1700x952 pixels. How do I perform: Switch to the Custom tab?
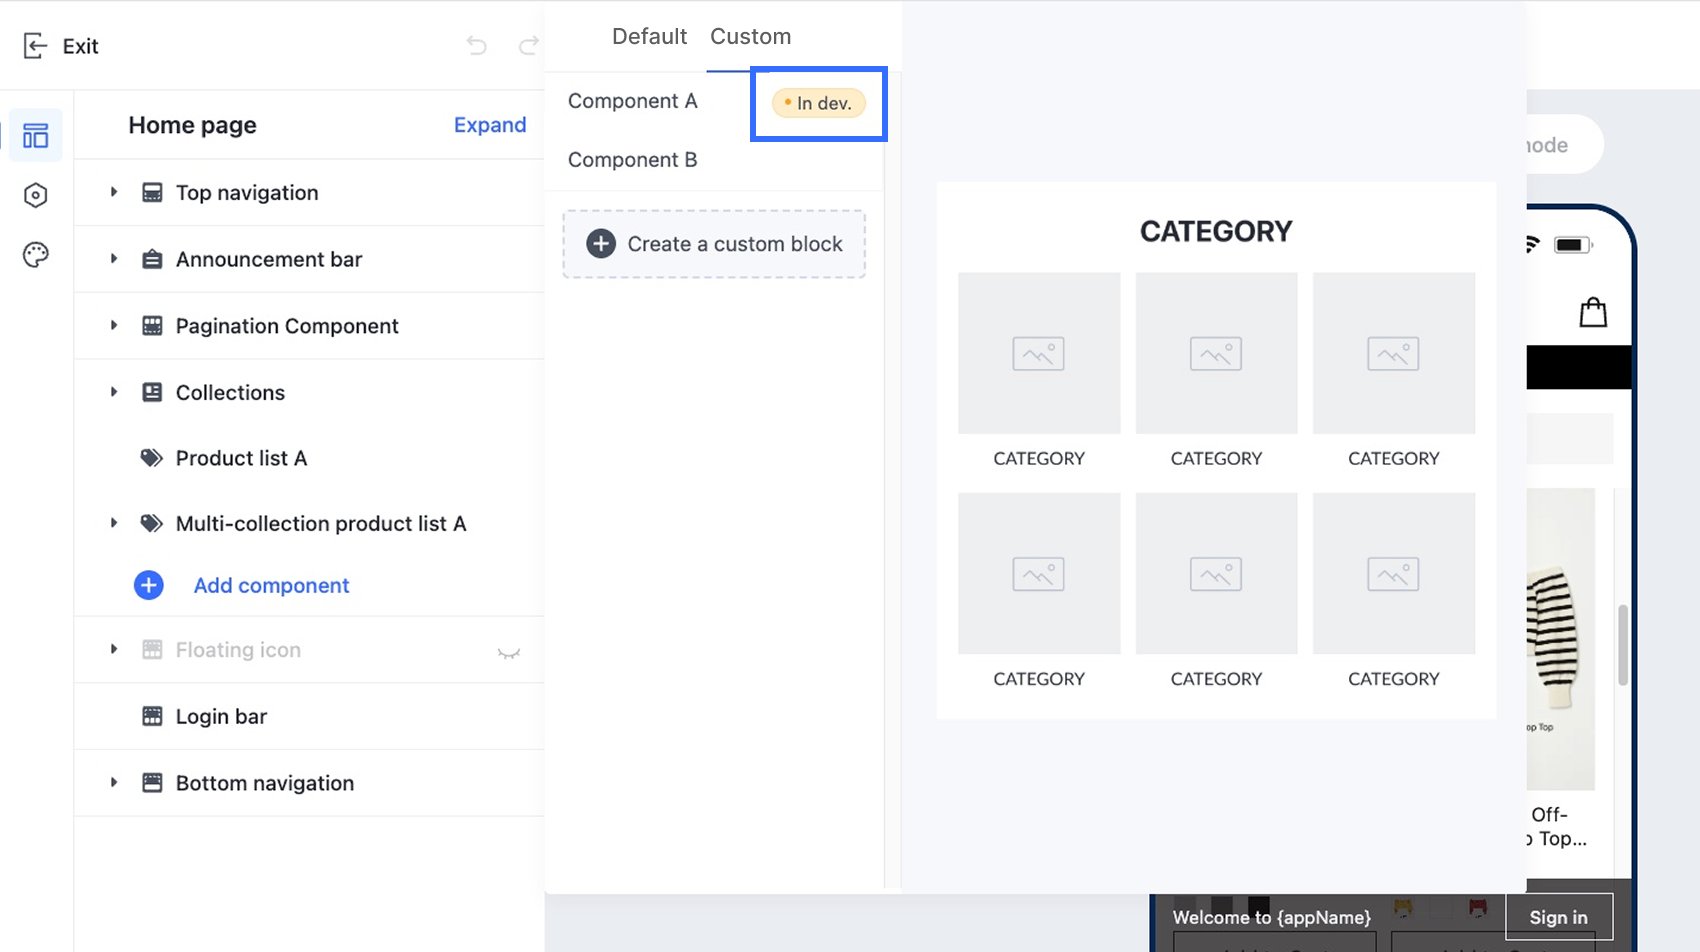pos(750,36)
